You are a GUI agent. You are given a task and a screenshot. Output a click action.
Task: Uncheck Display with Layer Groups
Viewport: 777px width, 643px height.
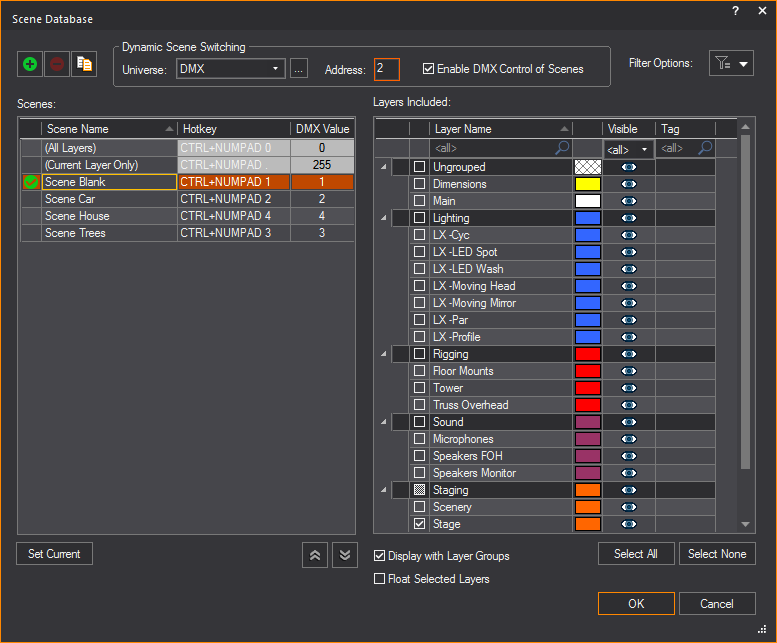coord(379,556)
